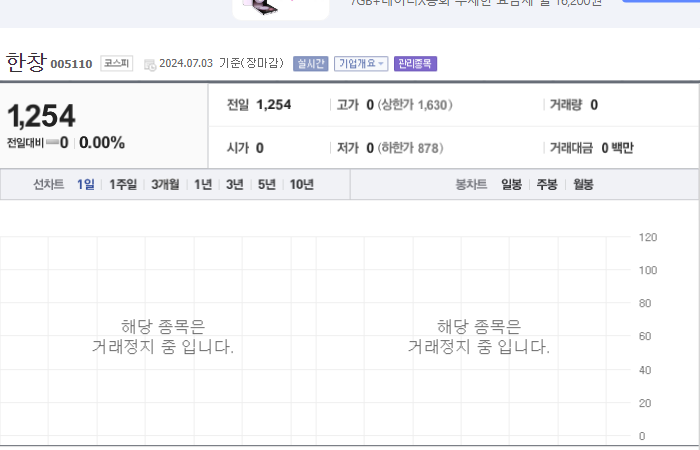Screen dimensions: 700x450
Task: Click the right chart's 거래정지 message
Action: point(479,337)
